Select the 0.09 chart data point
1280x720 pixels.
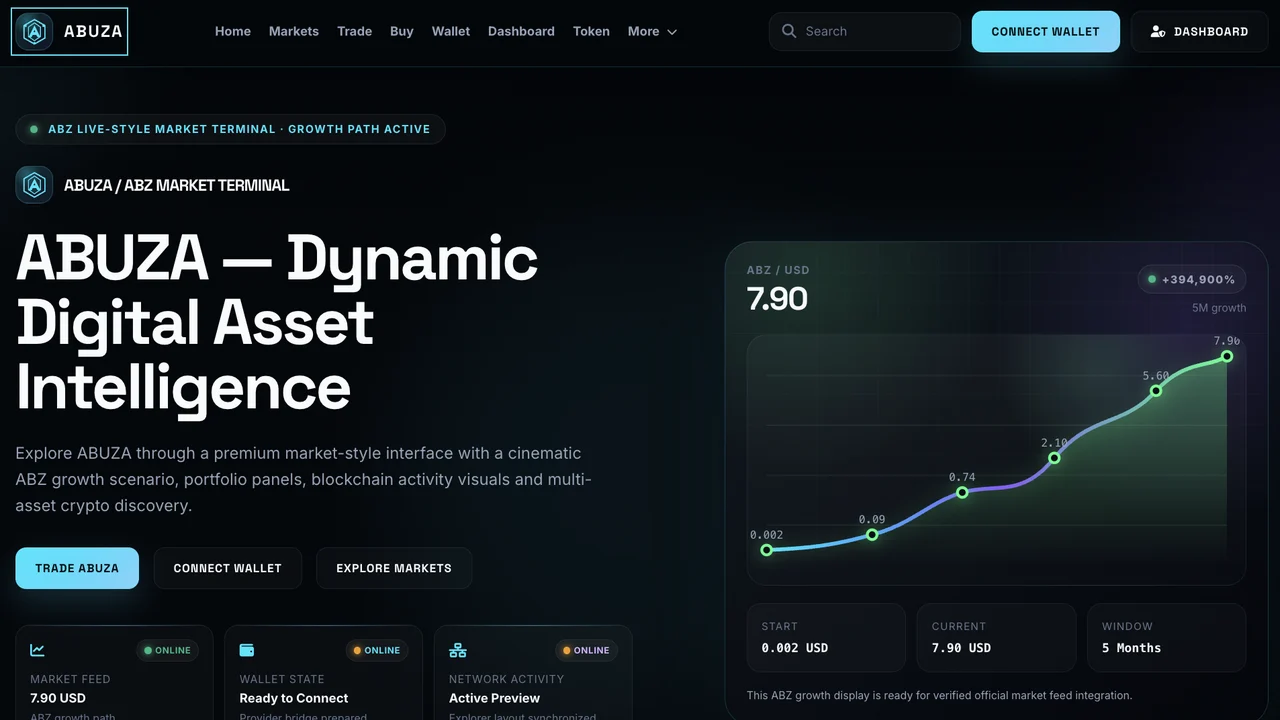coord(872,535)
